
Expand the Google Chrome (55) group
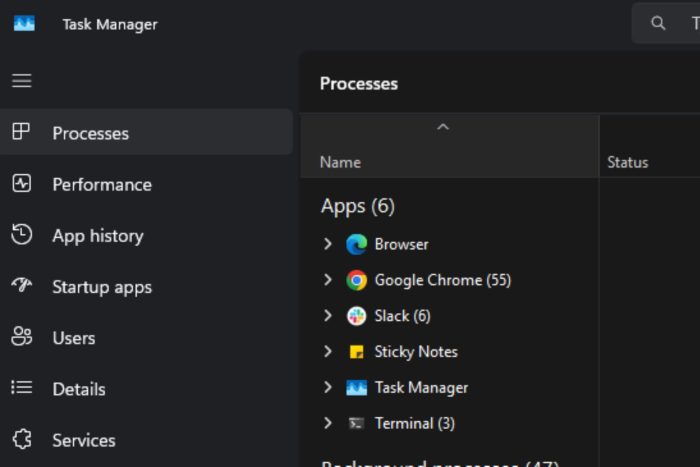click(x=328, y=279)
